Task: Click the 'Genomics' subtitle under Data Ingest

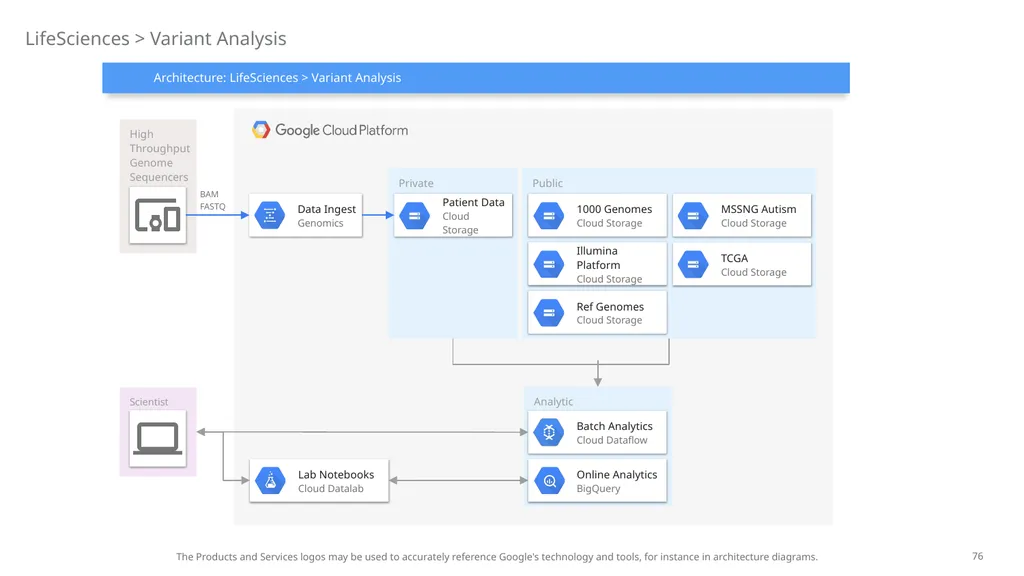Action: pyautogui.click(x=320, y=223)
